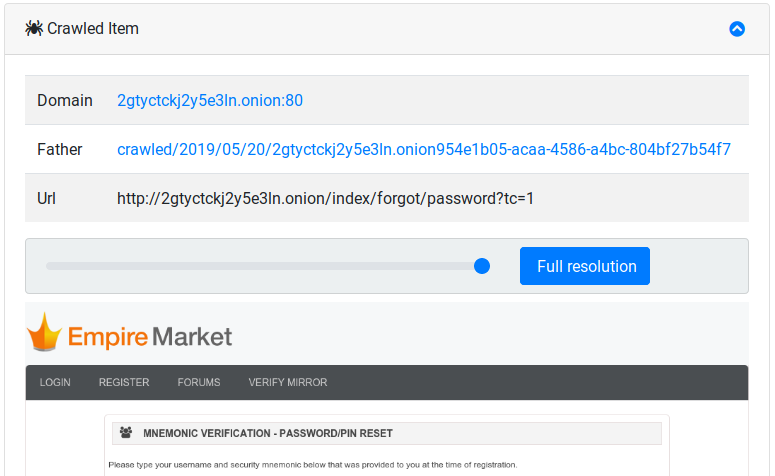Screen dimensions: 775x476
Task: Click the Domain row label
Action: pos(65,100)
